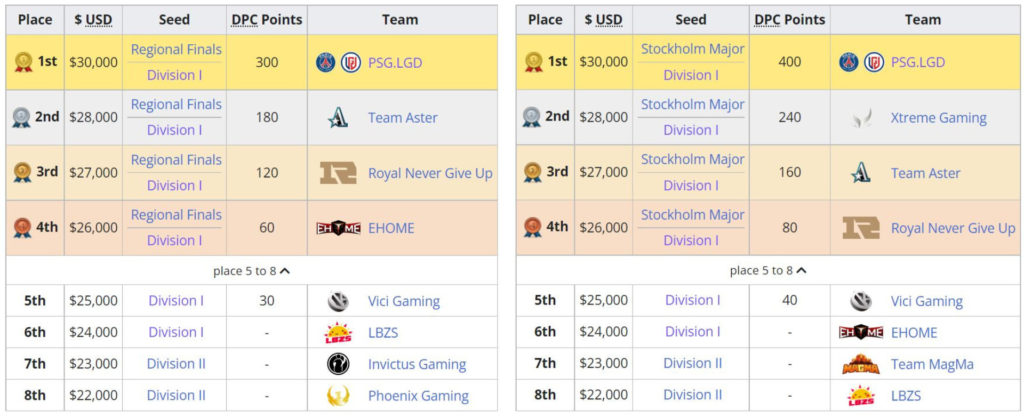The height and width of the screenshot is (417, 1024).
Task: Click the Royal Never Give Up logo in left table
Action: (x=338, y=173)
